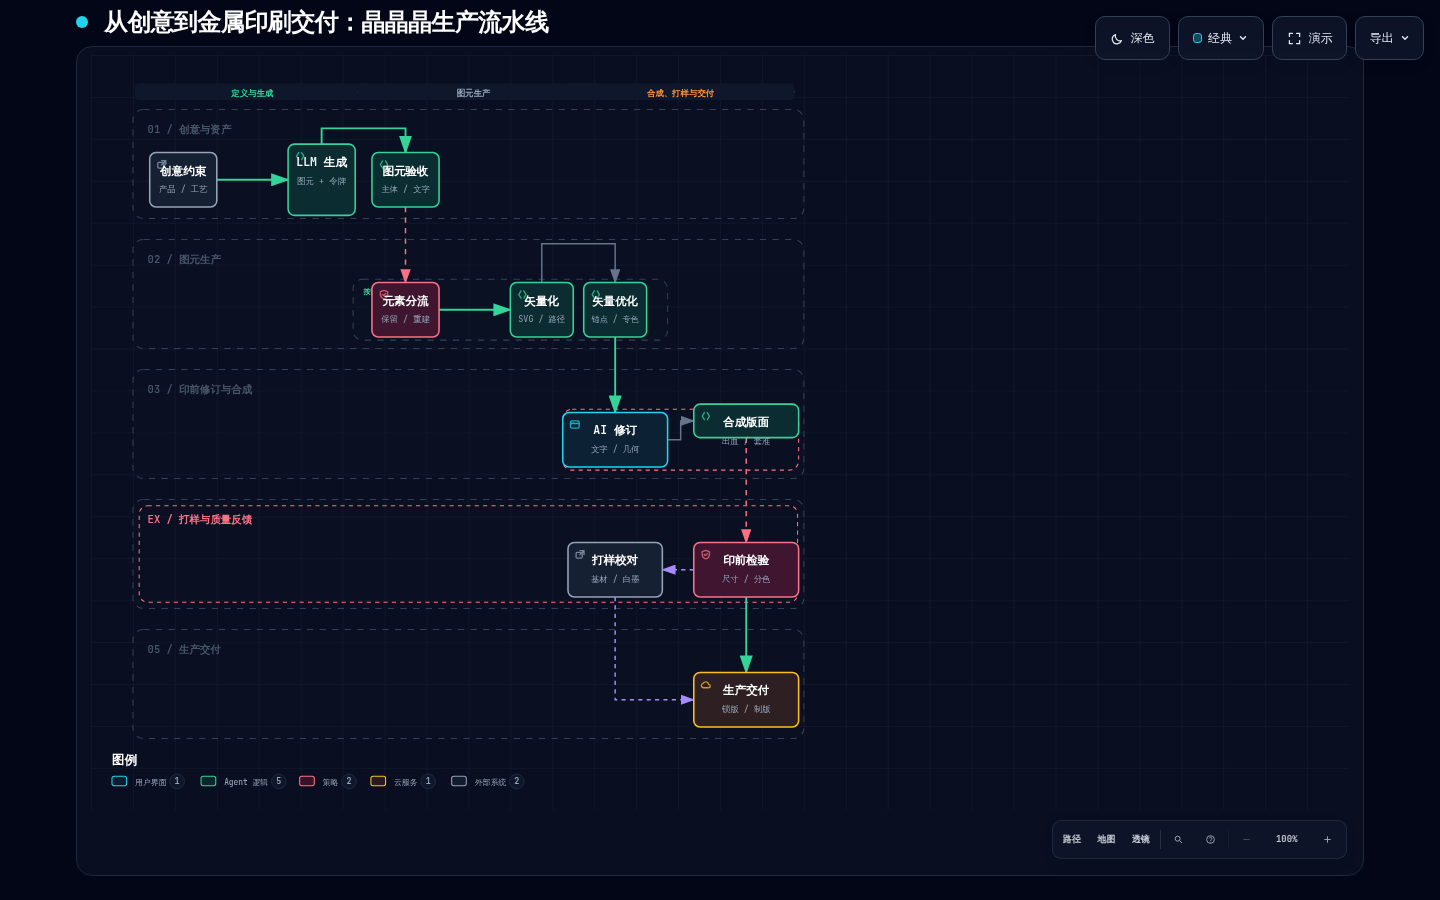Select the 生产交付 node
Image resolution: width=1440 pixels, height=900 pixels.
click(x=746, y=700)
